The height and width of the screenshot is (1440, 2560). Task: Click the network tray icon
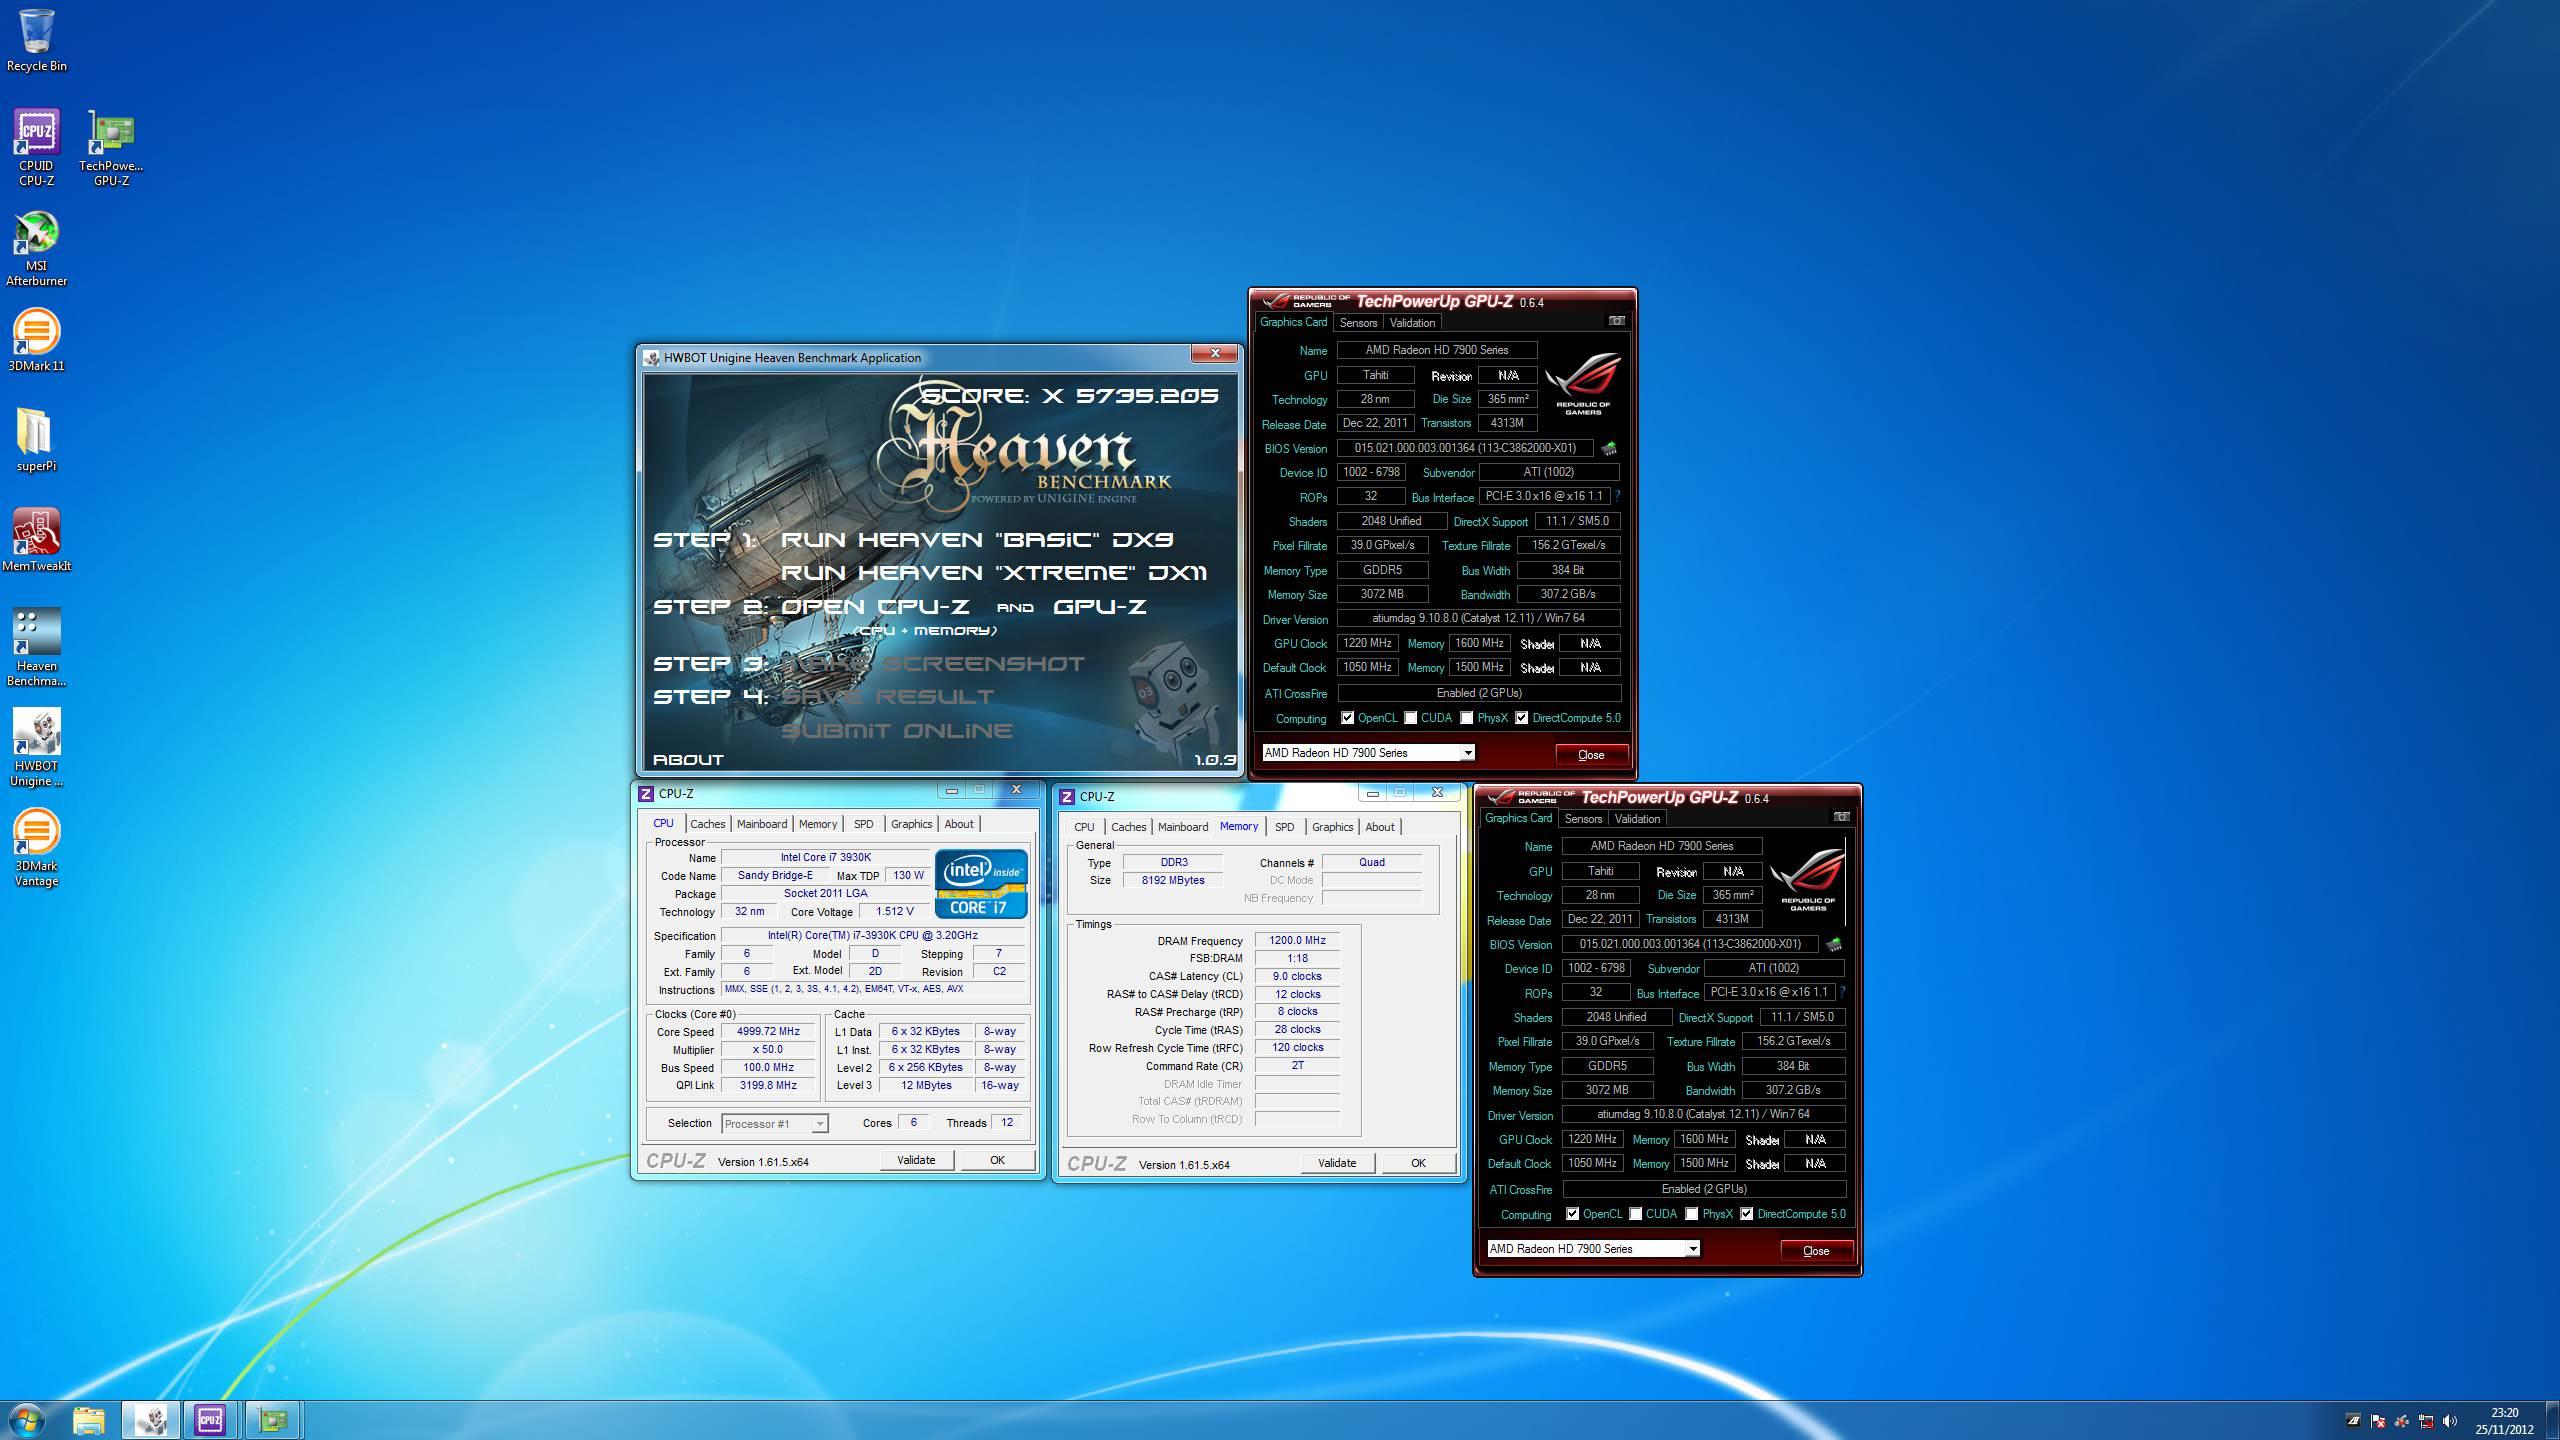coord(2426,1421)
